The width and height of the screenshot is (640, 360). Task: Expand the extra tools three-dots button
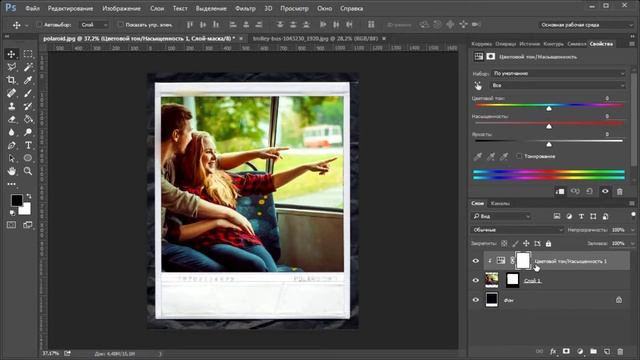click(11, 184)
